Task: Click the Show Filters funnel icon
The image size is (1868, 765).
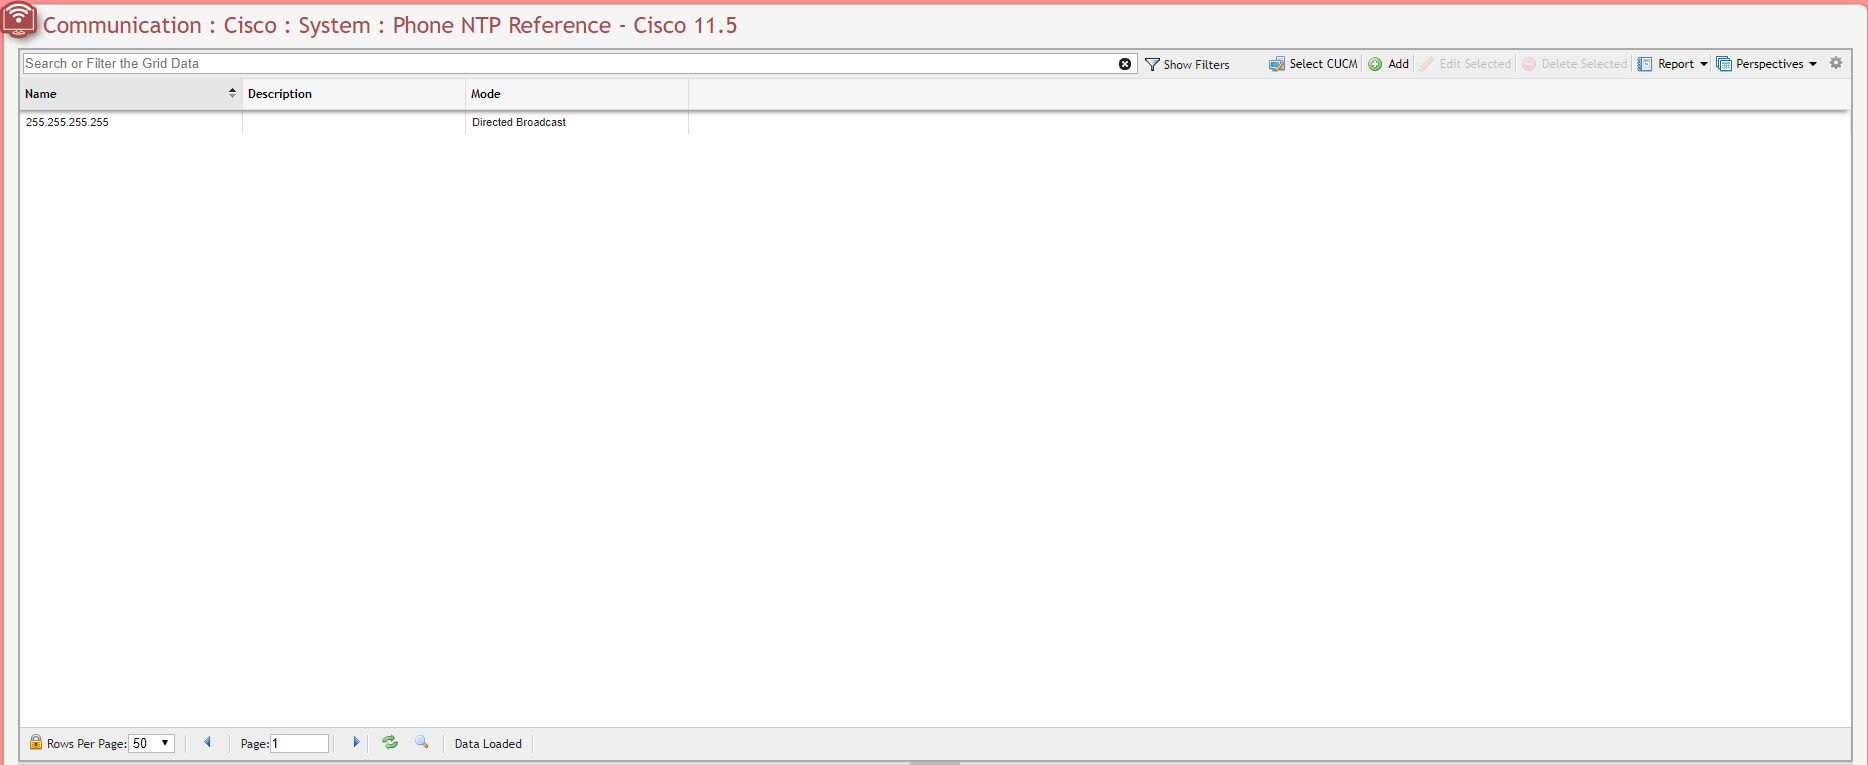Action: pos(1152,64)
